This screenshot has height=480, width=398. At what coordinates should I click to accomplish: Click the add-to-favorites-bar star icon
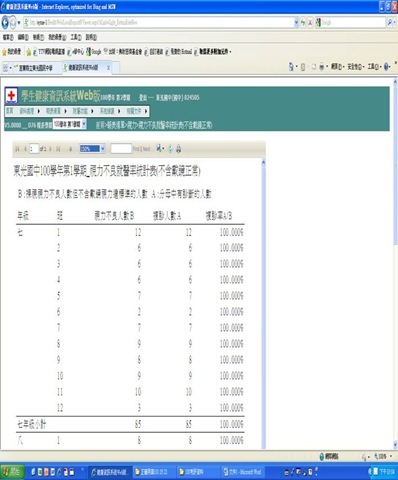click(x=29, y=52)
